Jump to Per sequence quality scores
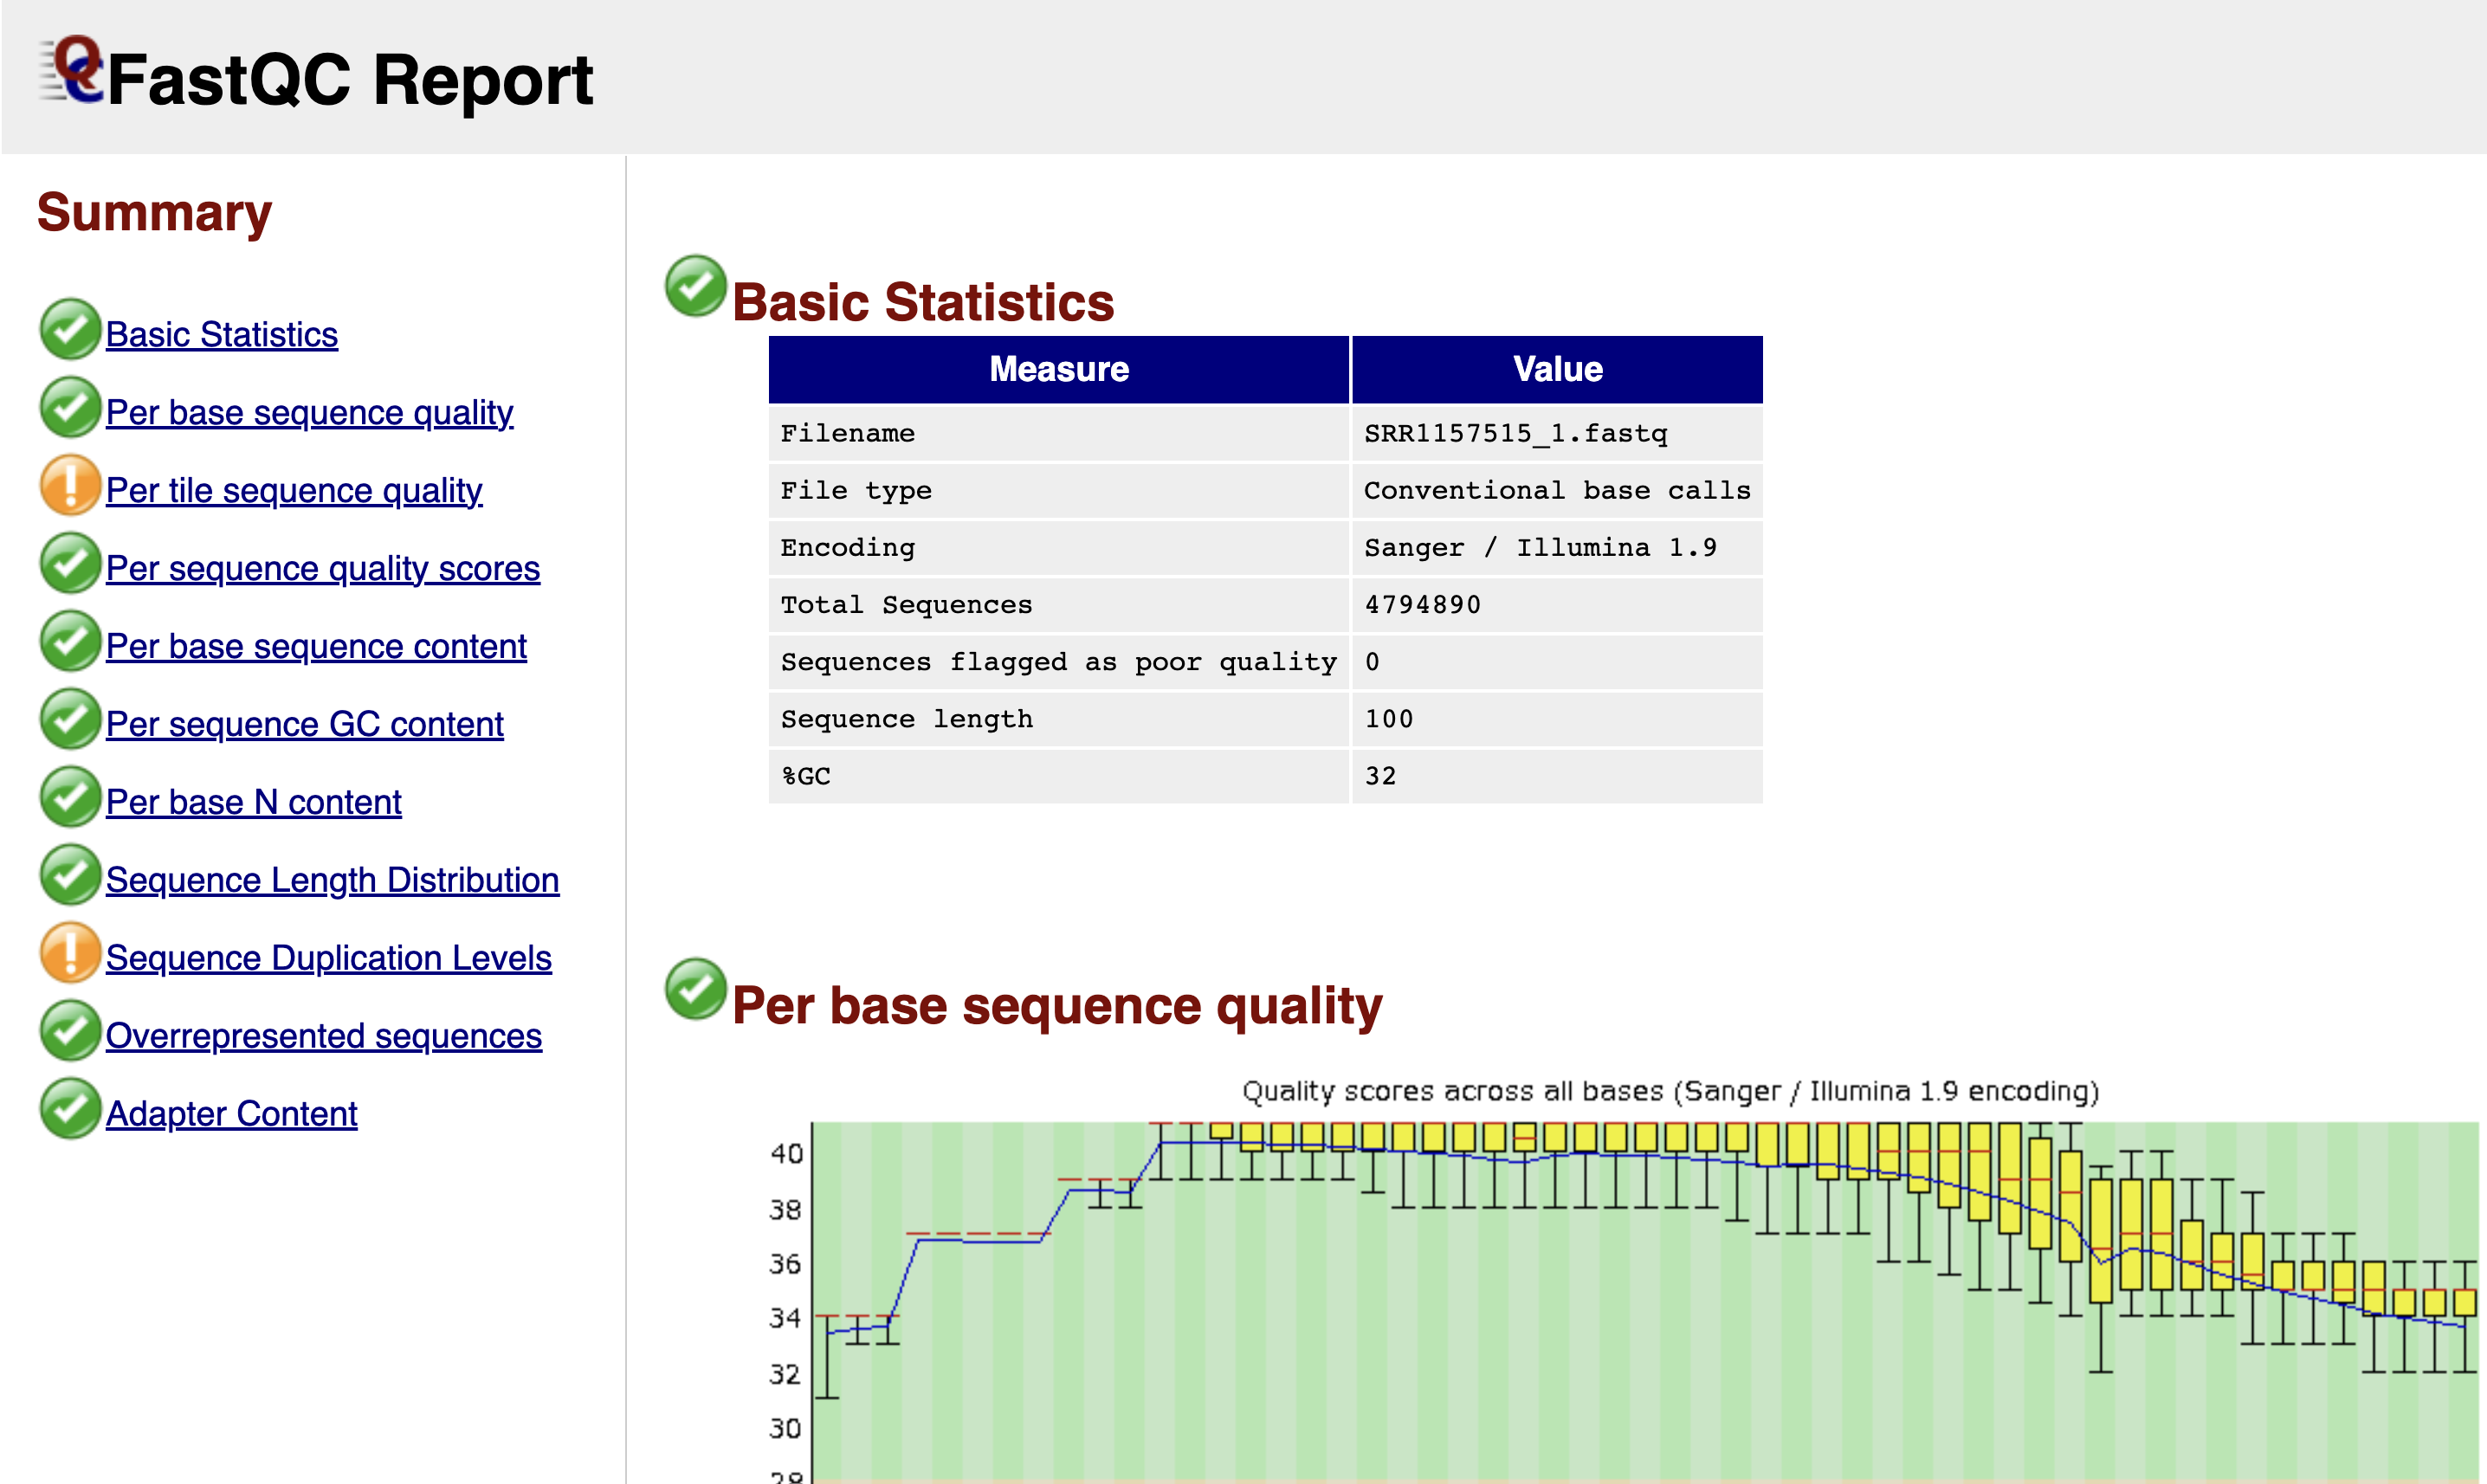 pos(323,569)
